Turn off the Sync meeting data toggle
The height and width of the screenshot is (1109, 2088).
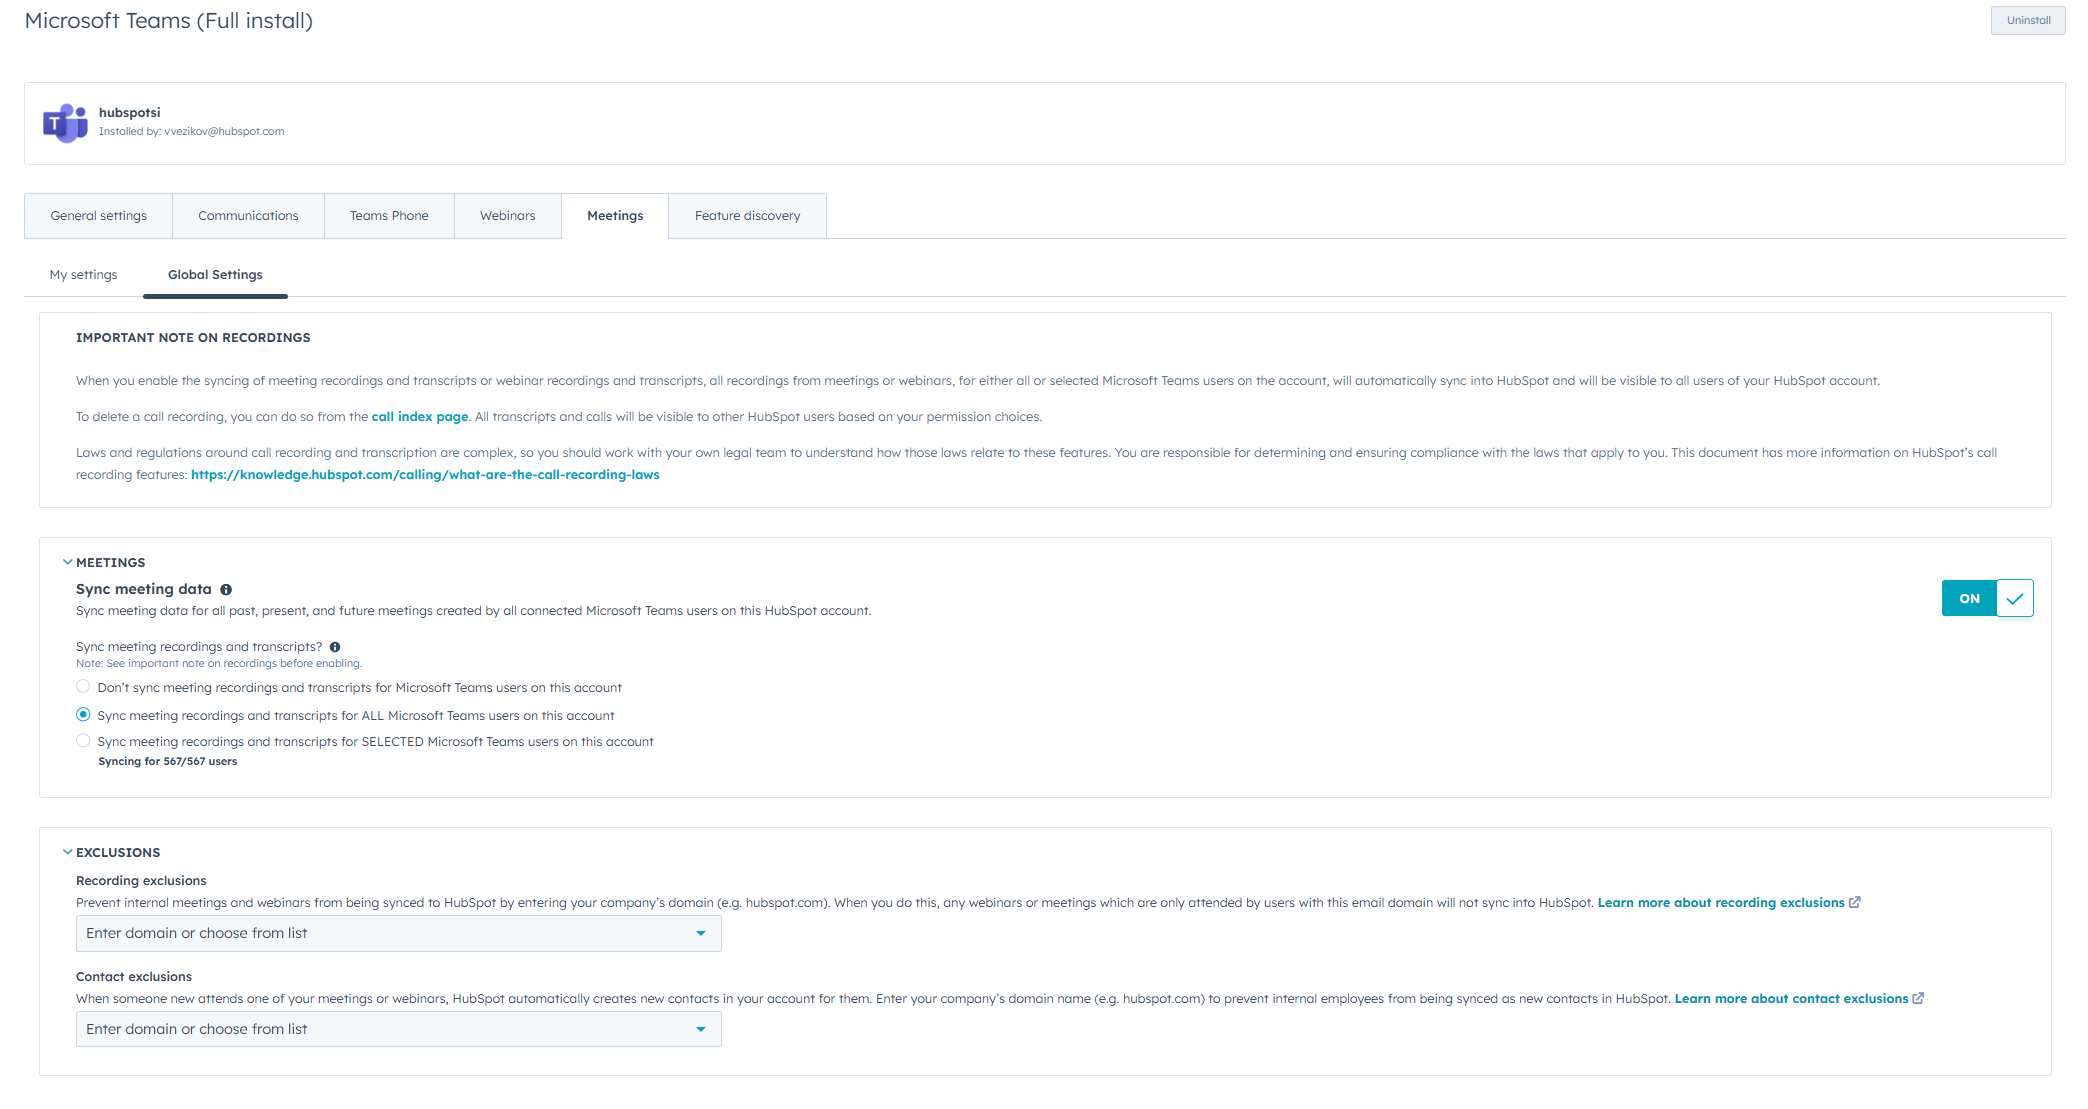[1987, 598]
